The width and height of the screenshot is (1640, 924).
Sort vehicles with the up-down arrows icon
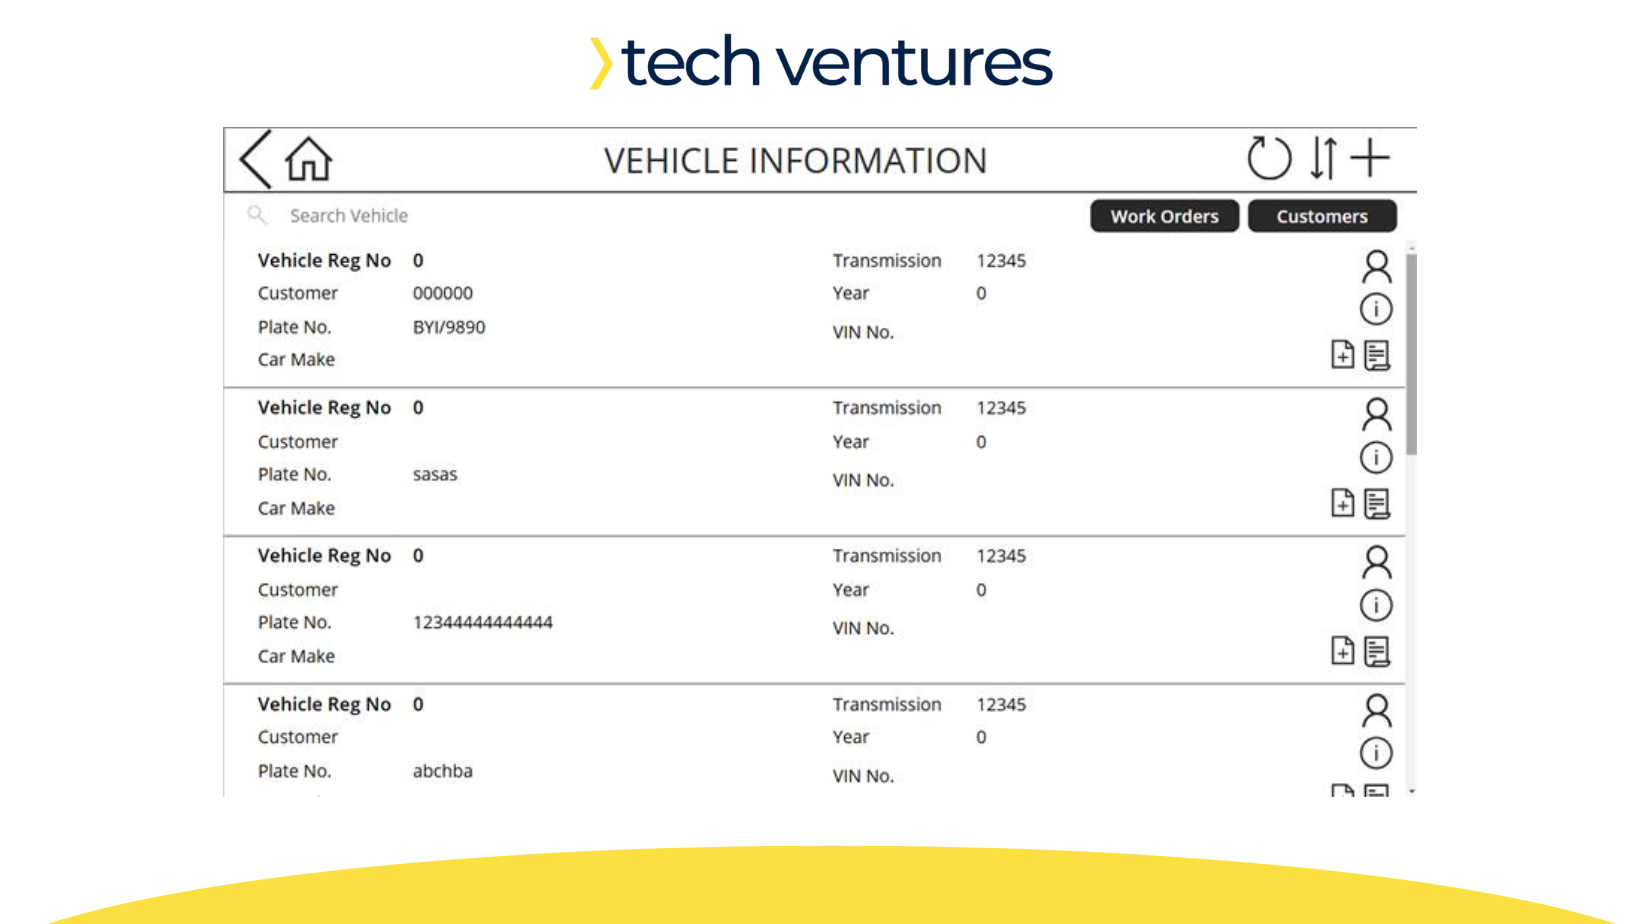click(1323, 158)
